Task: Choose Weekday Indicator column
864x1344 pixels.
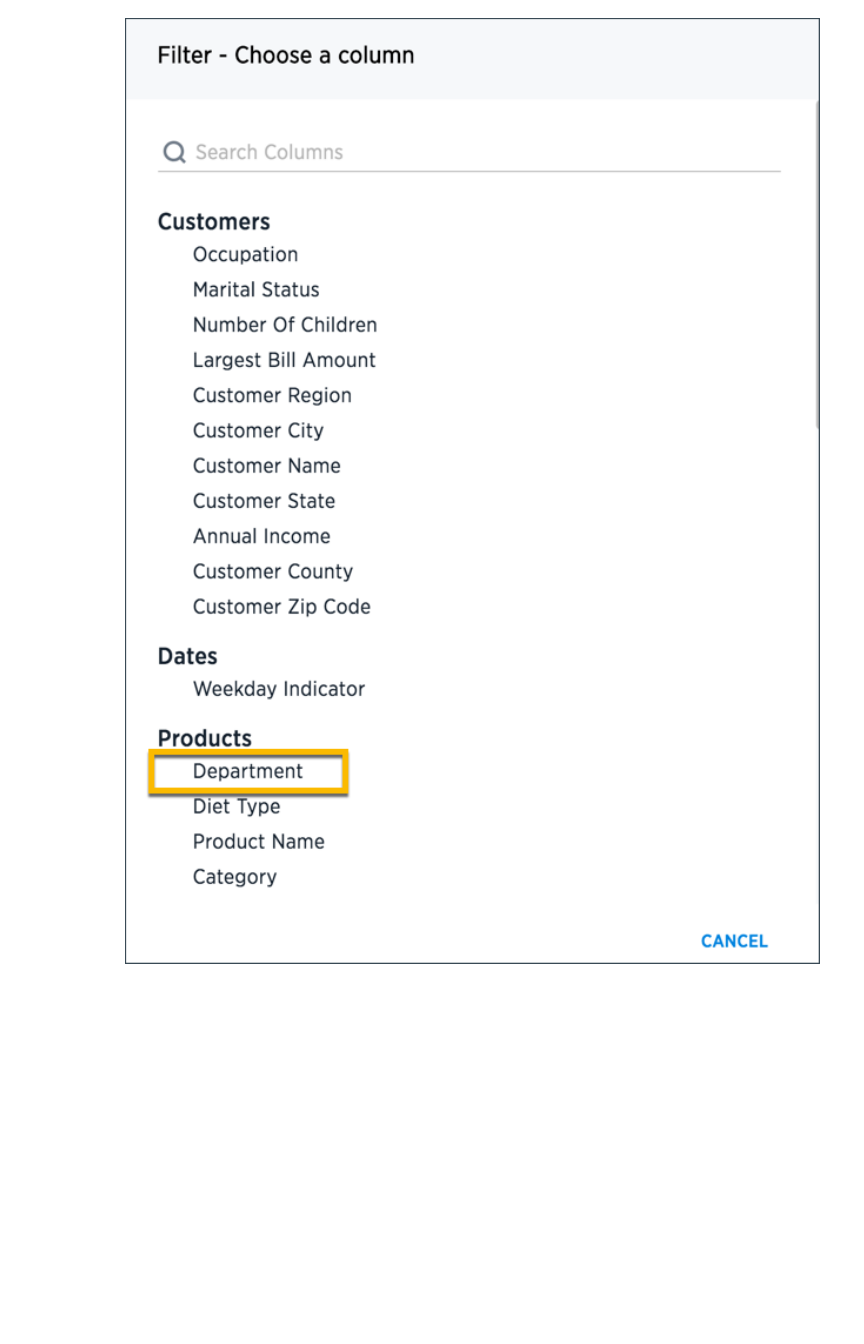Action: 279,689
